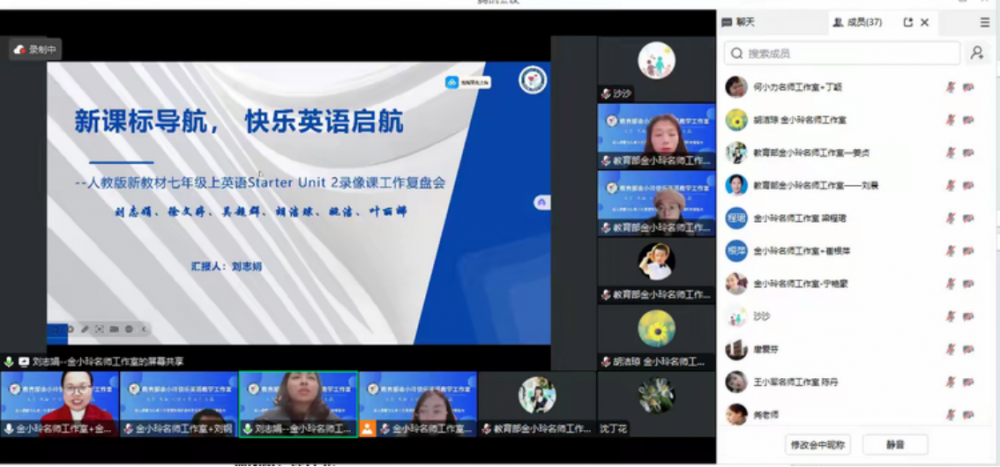
Task: Click the mic icon in the 王小军名师工作室 陈丹 row
Action: [x=950, y=382]
